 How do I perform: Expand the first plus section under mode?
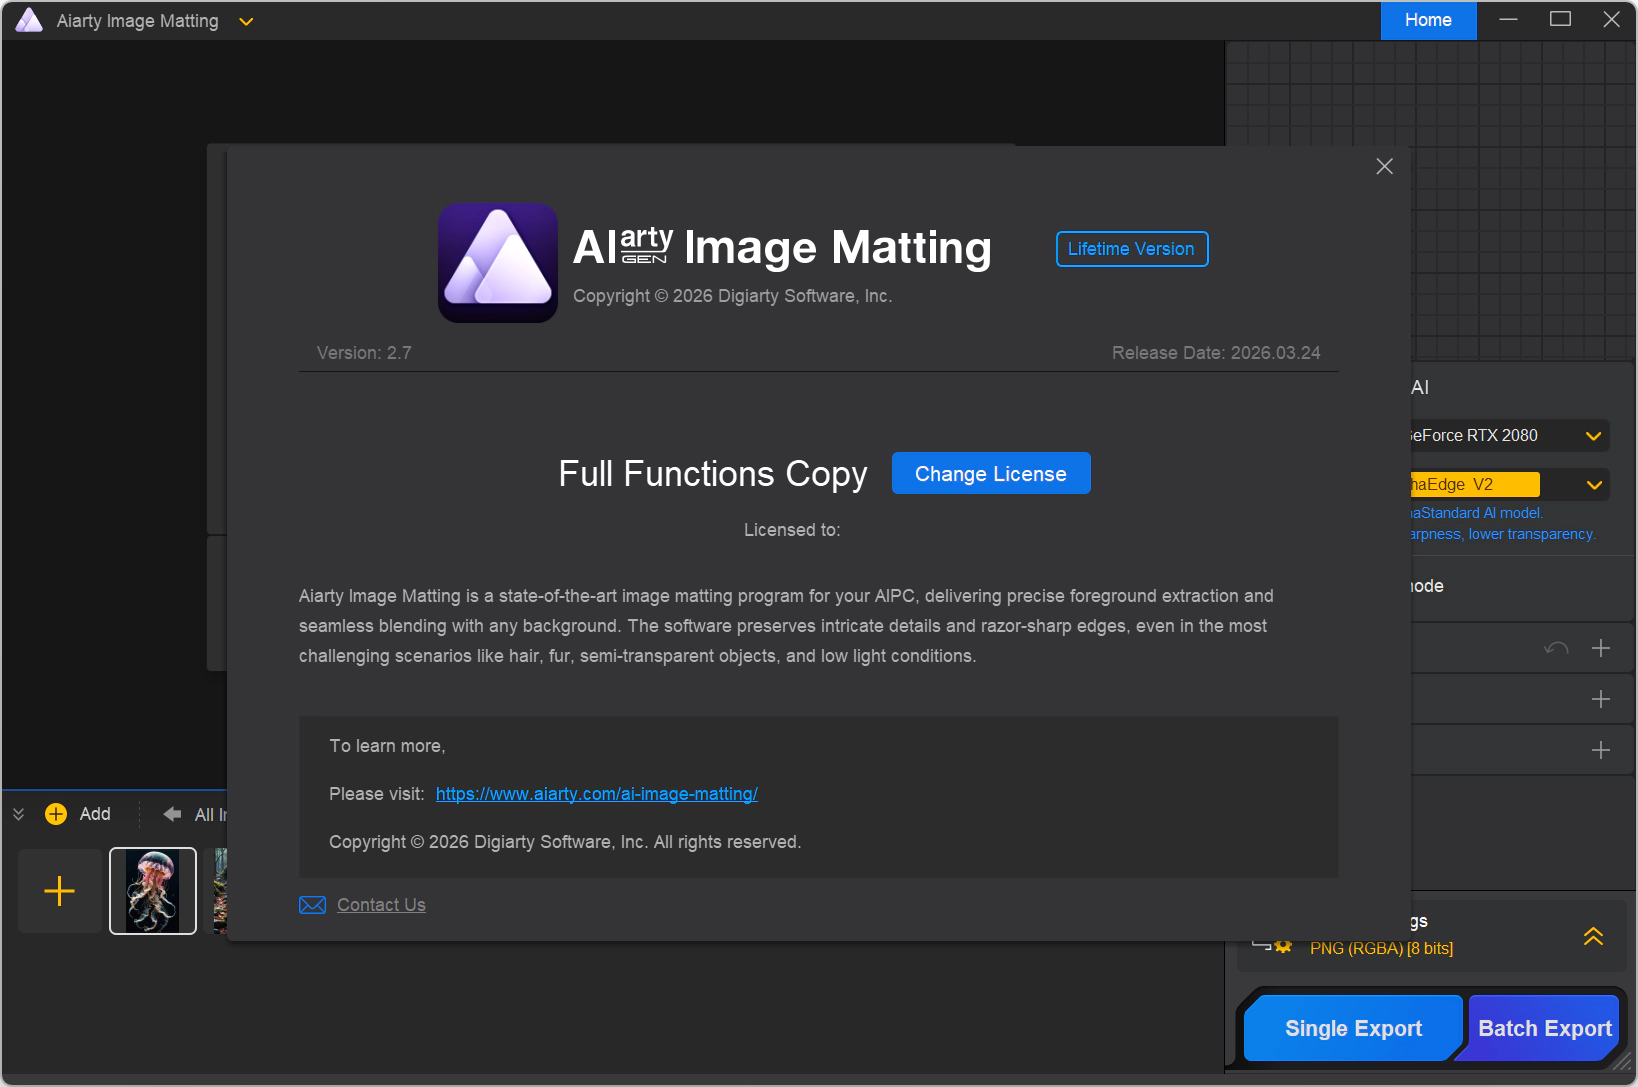(1600, 648)
